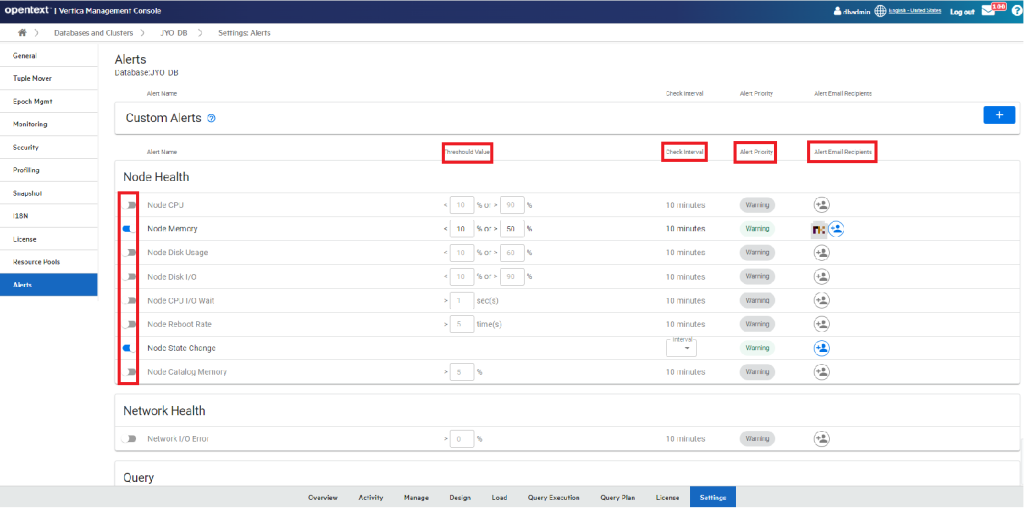Disable the Node Memory alert toggle
Image resolution: width=1024 pixels, height=509 pixels.
click(x=129, y=229)
